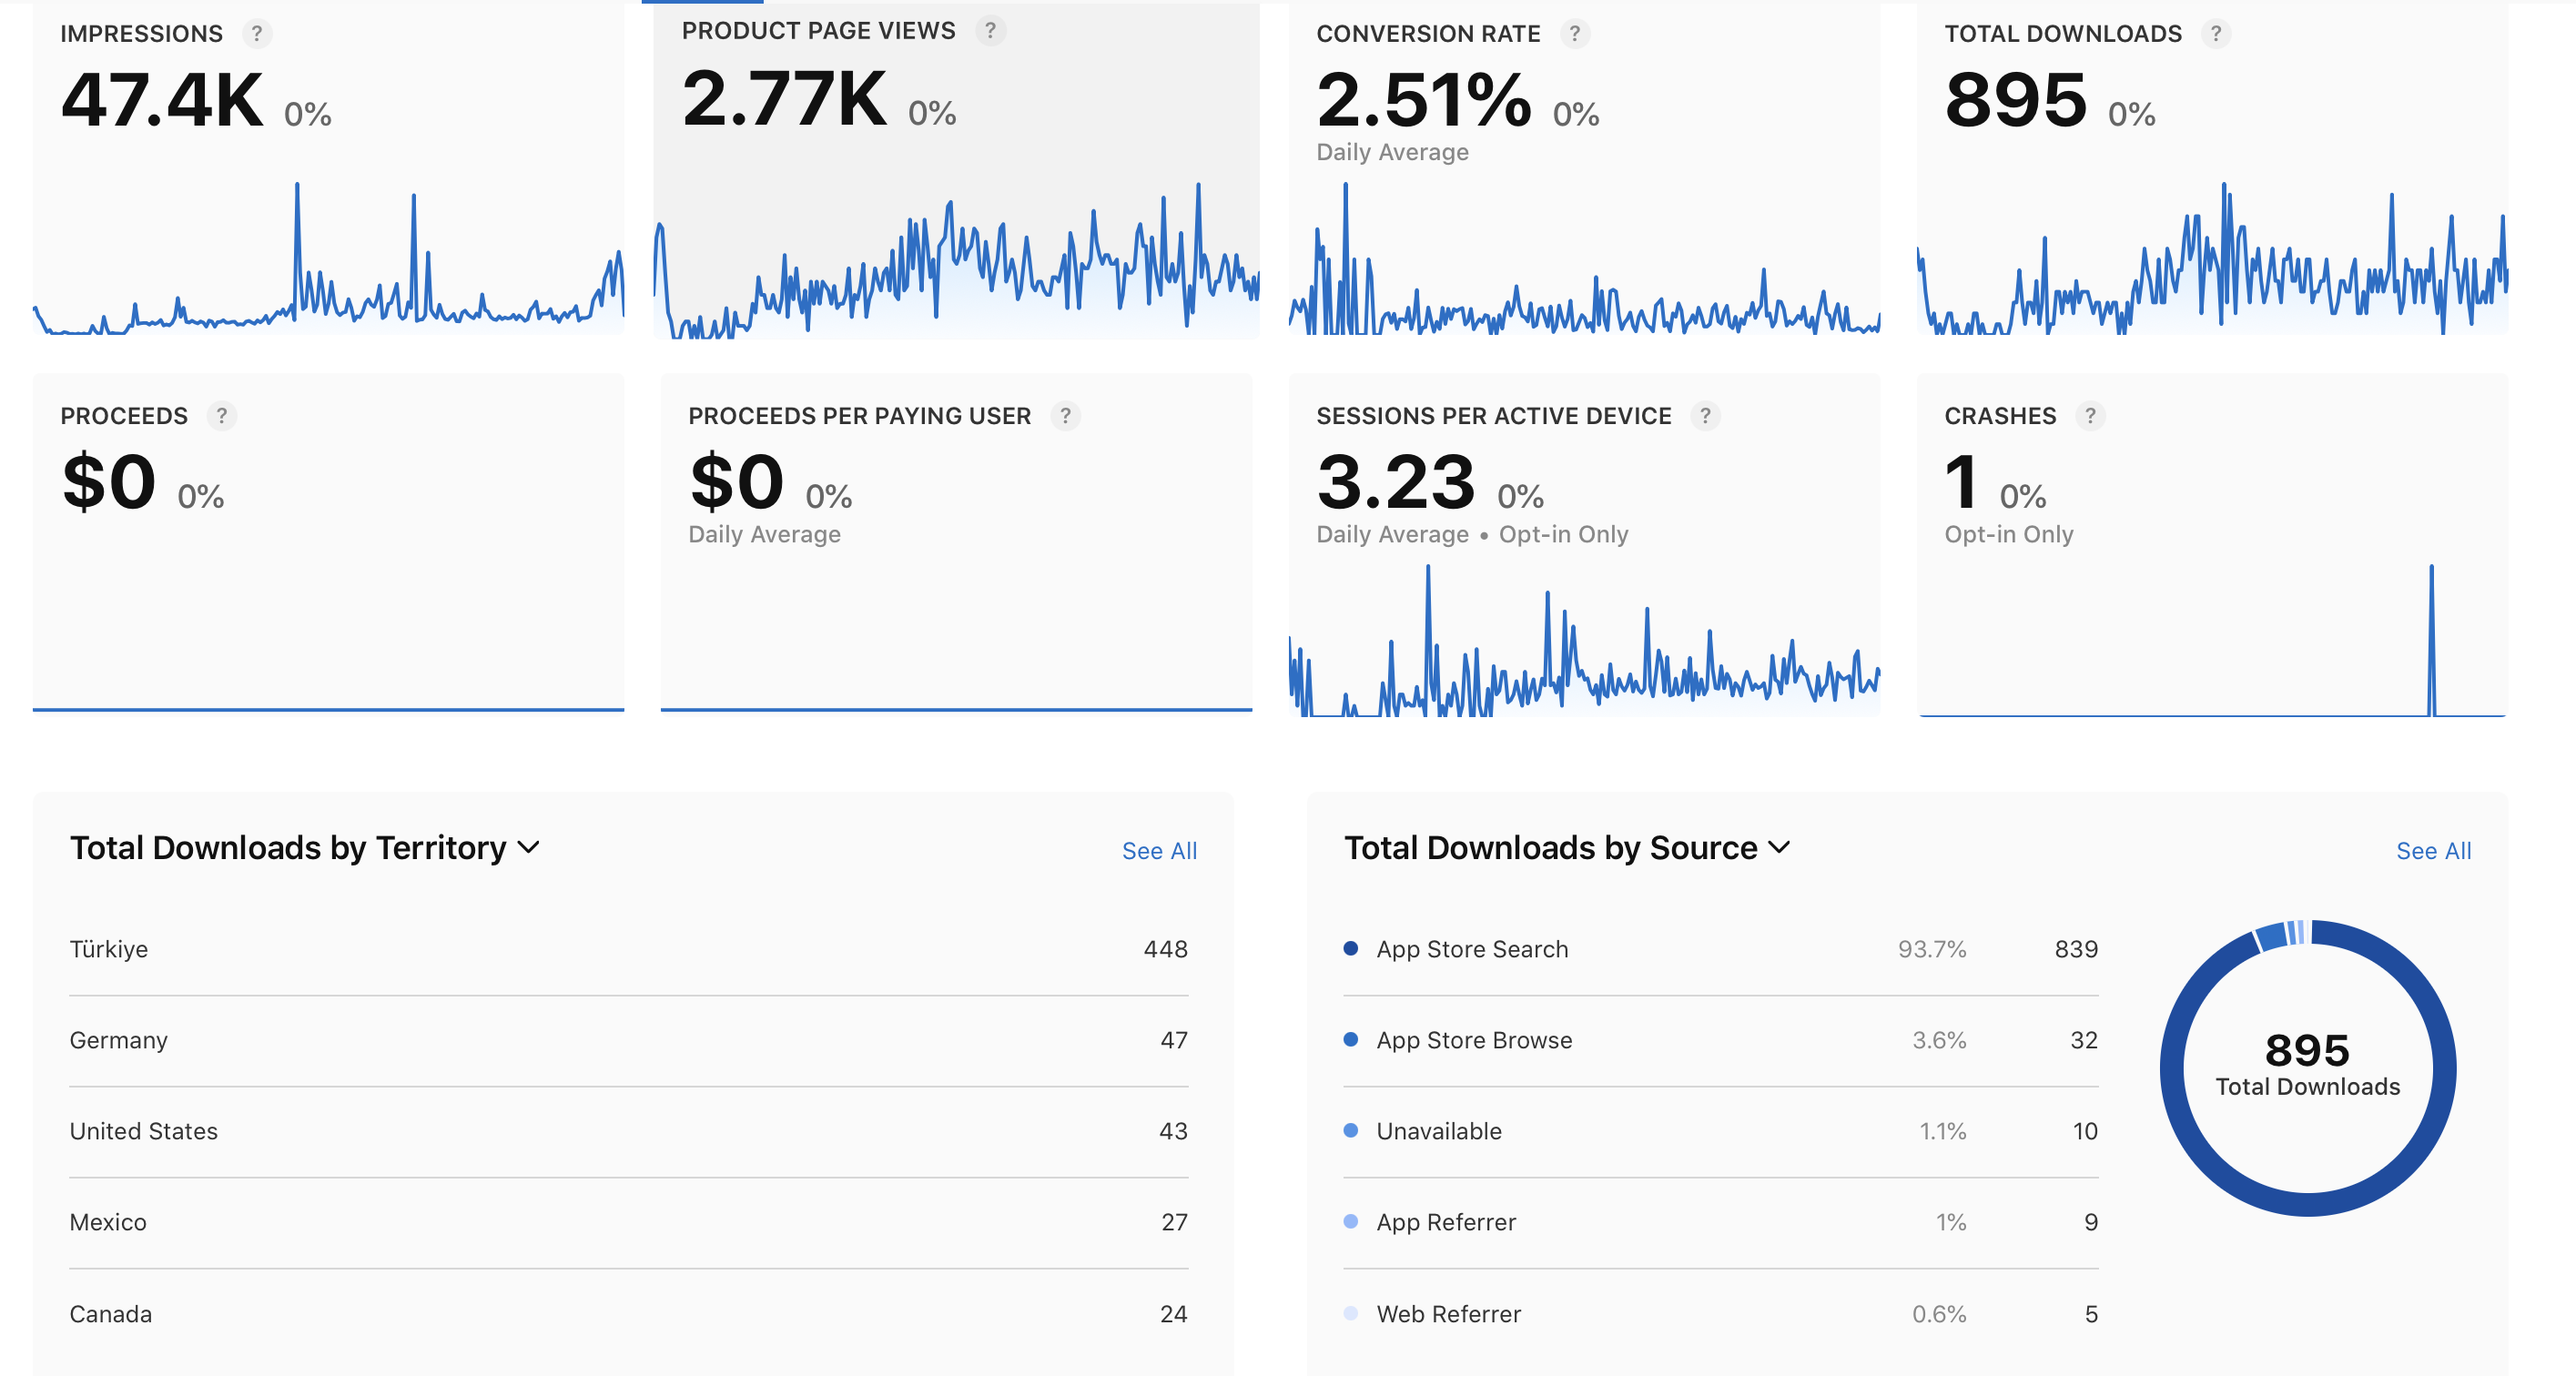The image size is (2576, 1376).
Task: Select the App Store Search source row
Action: click(x=1720, y=949)
